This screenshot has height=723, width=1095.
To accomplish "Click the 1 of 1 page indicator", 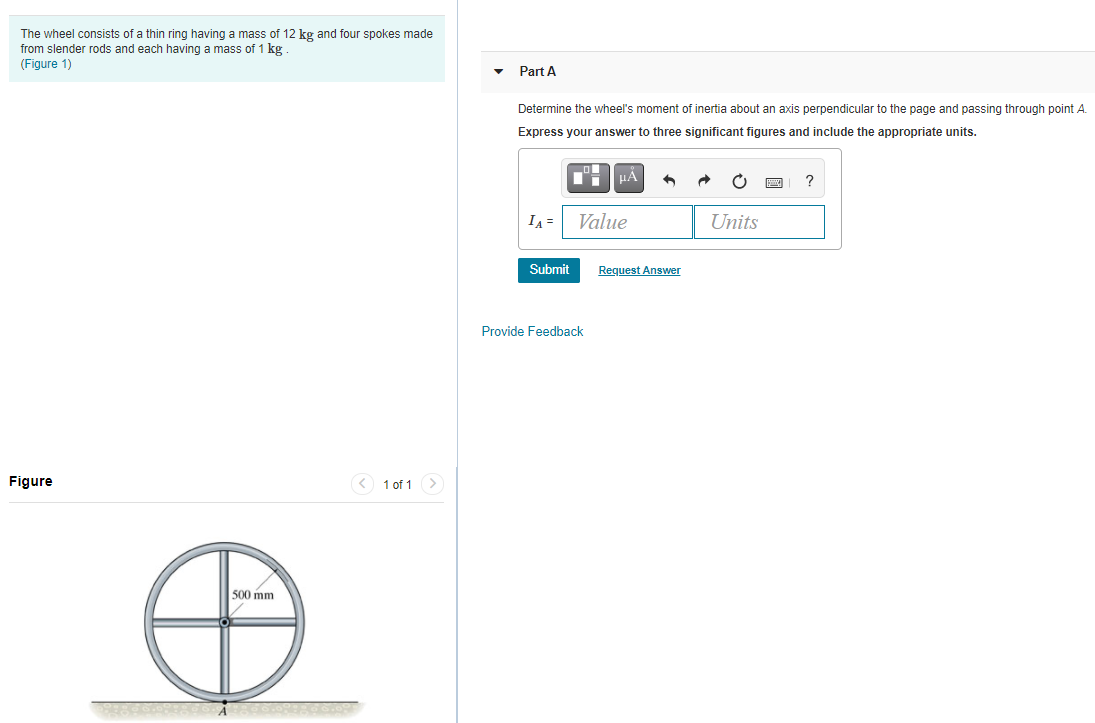I will click(397, 484).
